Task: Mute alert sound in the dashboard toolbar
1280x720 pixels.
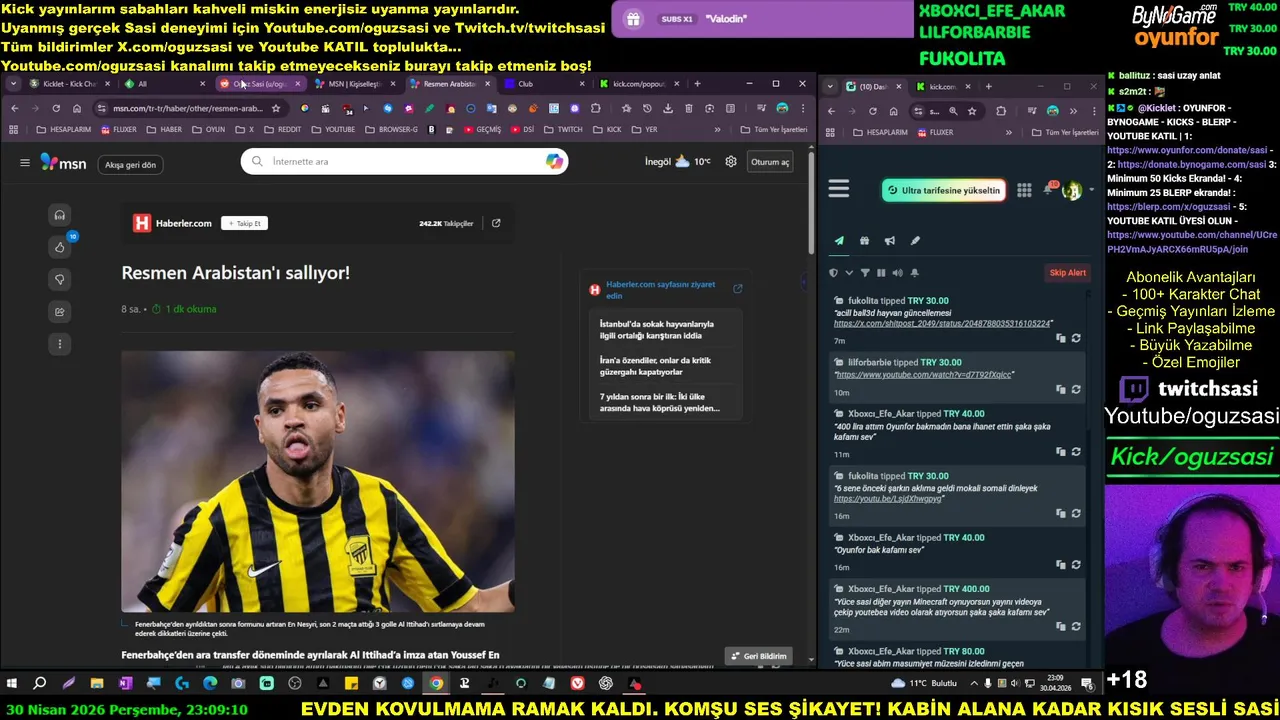Action: [897, 272]
